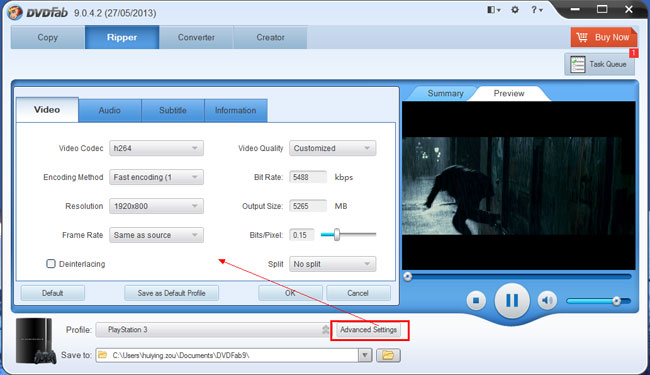Open the Subtitle settings tab
The width and height of the screenshot is (650, 375).
tap(173, 111)
